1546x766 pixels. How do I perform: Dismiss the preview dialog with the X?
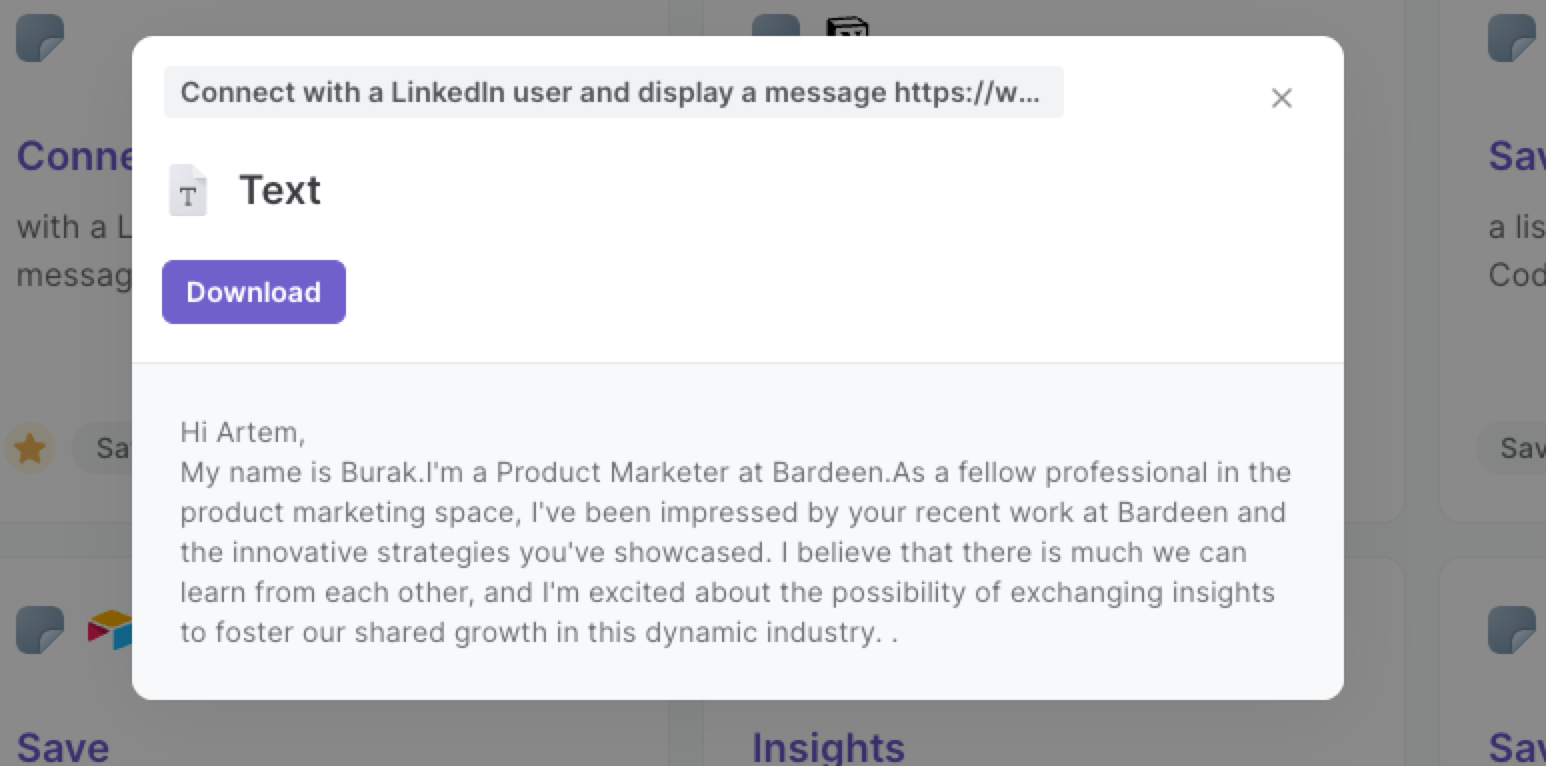tap(1282, 98)
